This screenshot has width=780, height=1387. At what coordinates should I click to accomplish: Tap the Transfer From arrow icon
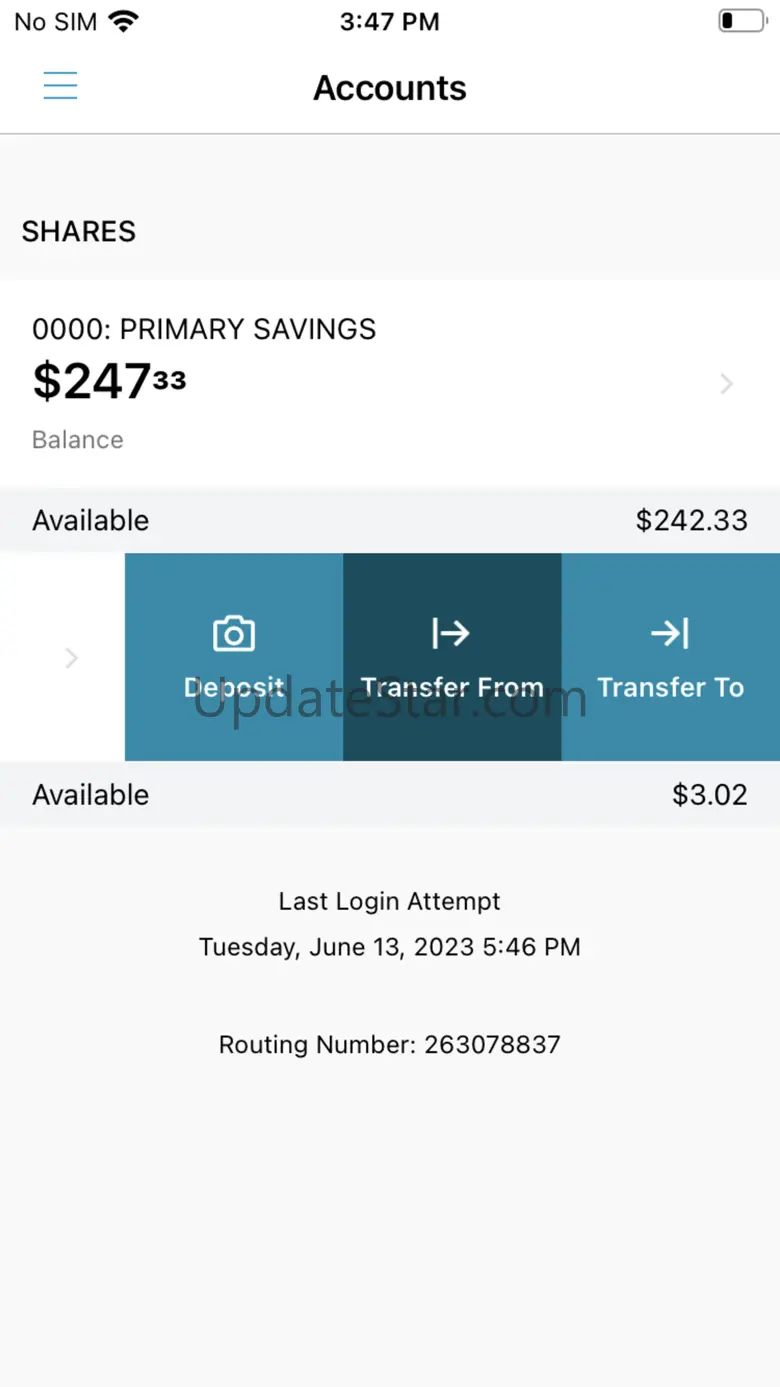tap(451, 633)
